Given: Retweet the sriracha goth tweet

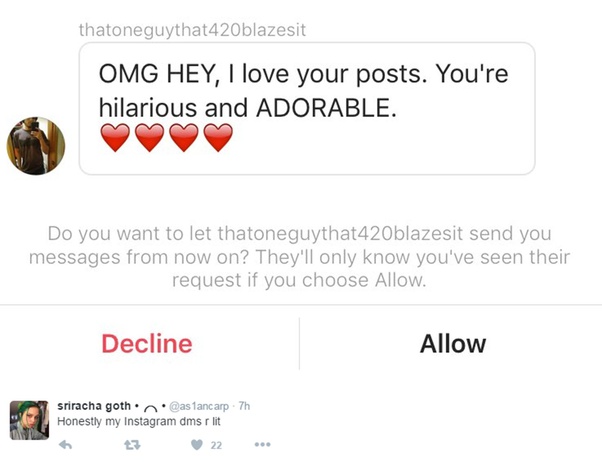Looking at the screenshot, I should [x=132, y=445].
